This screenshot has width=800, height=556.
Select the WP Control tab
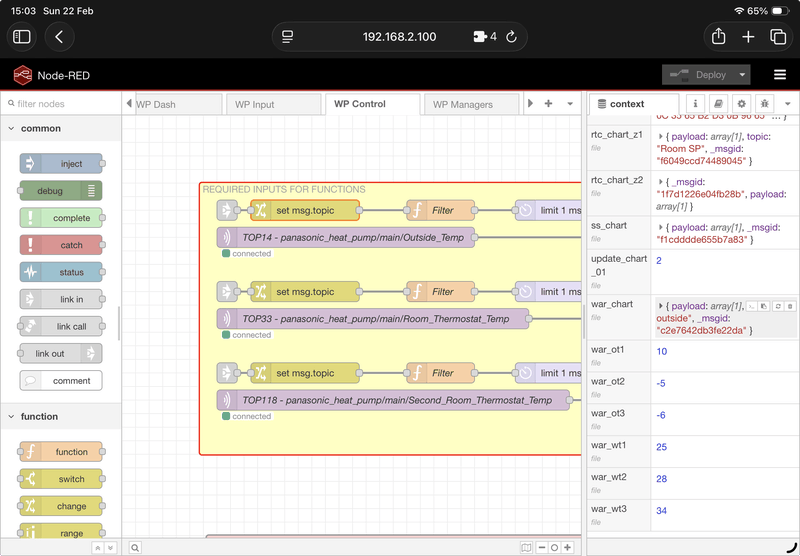[372, 104]
